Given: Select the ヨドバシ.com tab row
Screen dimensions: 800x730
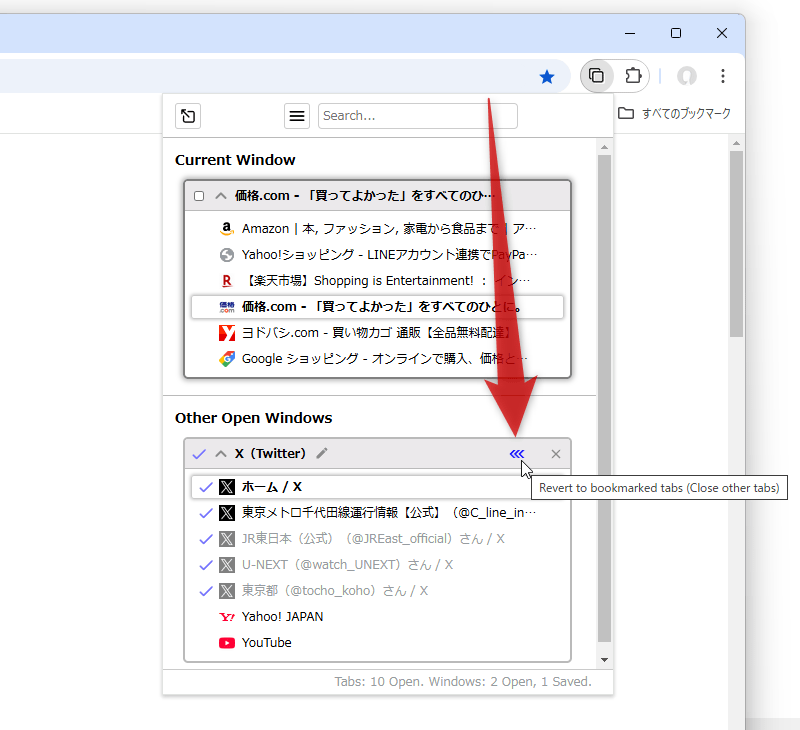Looking at the screenshot, I should click(377, 333).
